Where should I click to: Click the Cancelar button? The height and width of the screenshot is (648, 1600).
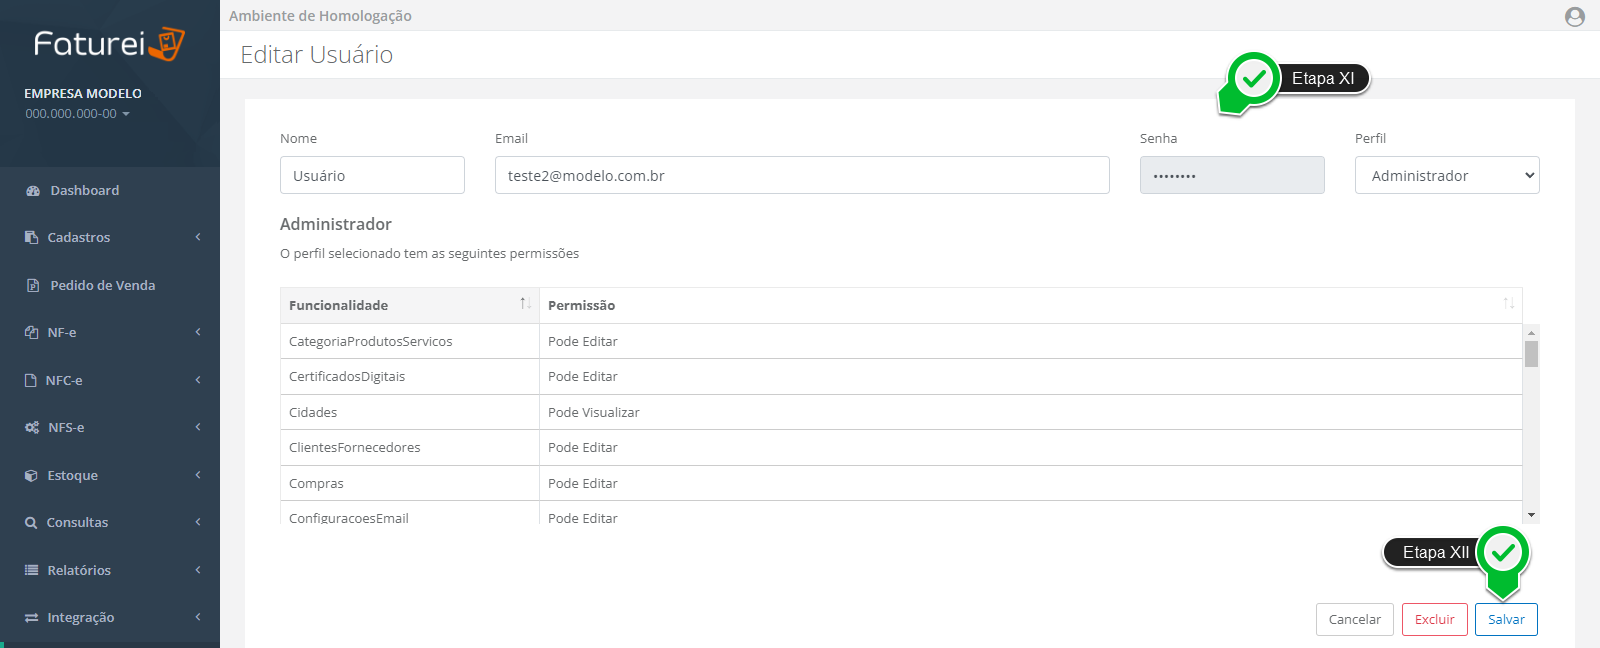(x=1354, y=619)
